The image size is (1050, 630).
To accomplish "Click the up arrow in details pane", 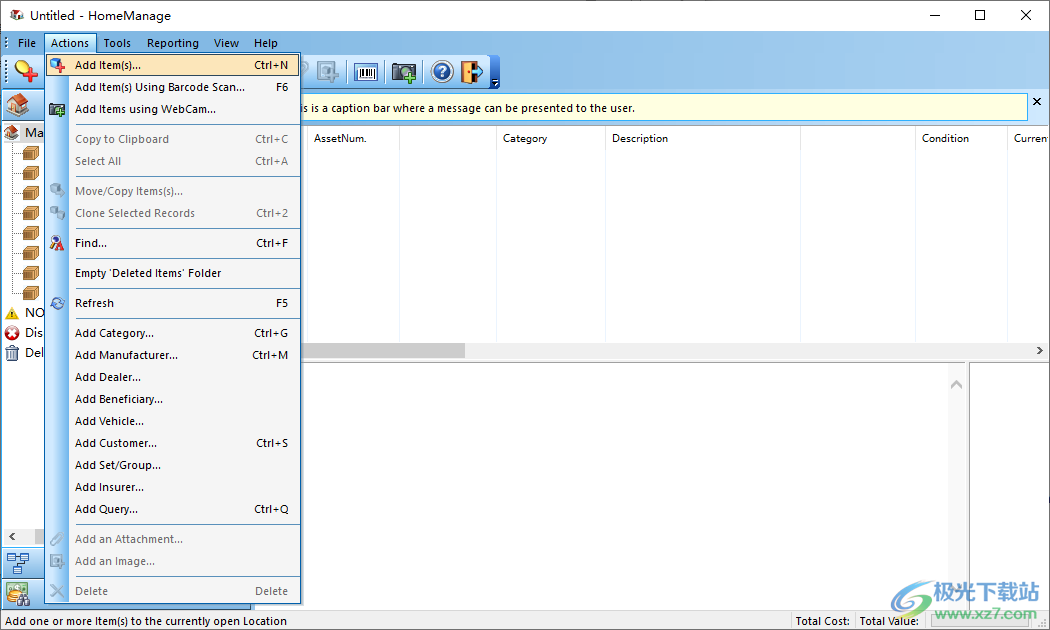I will tap(956, 384).
